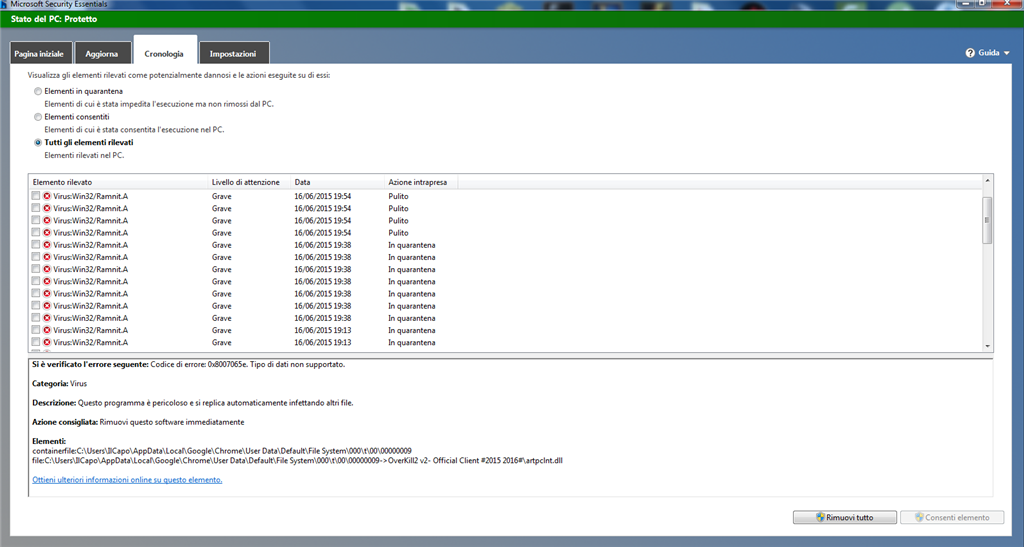The height and width of the screenshot is (547, 1024).
Task: Open the Impostazioni tab
Action: click(233, 54)
